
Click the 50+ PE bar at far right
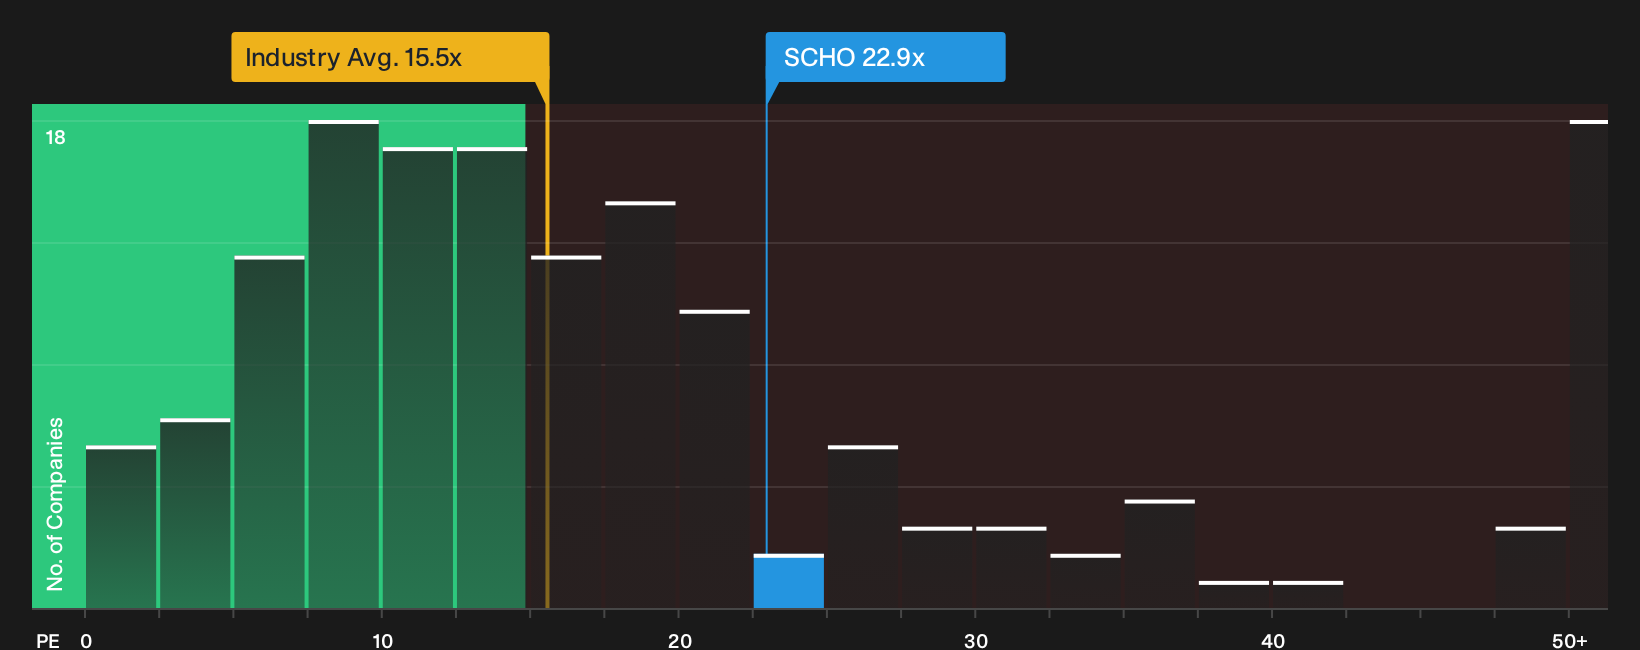coord(1589,364)
